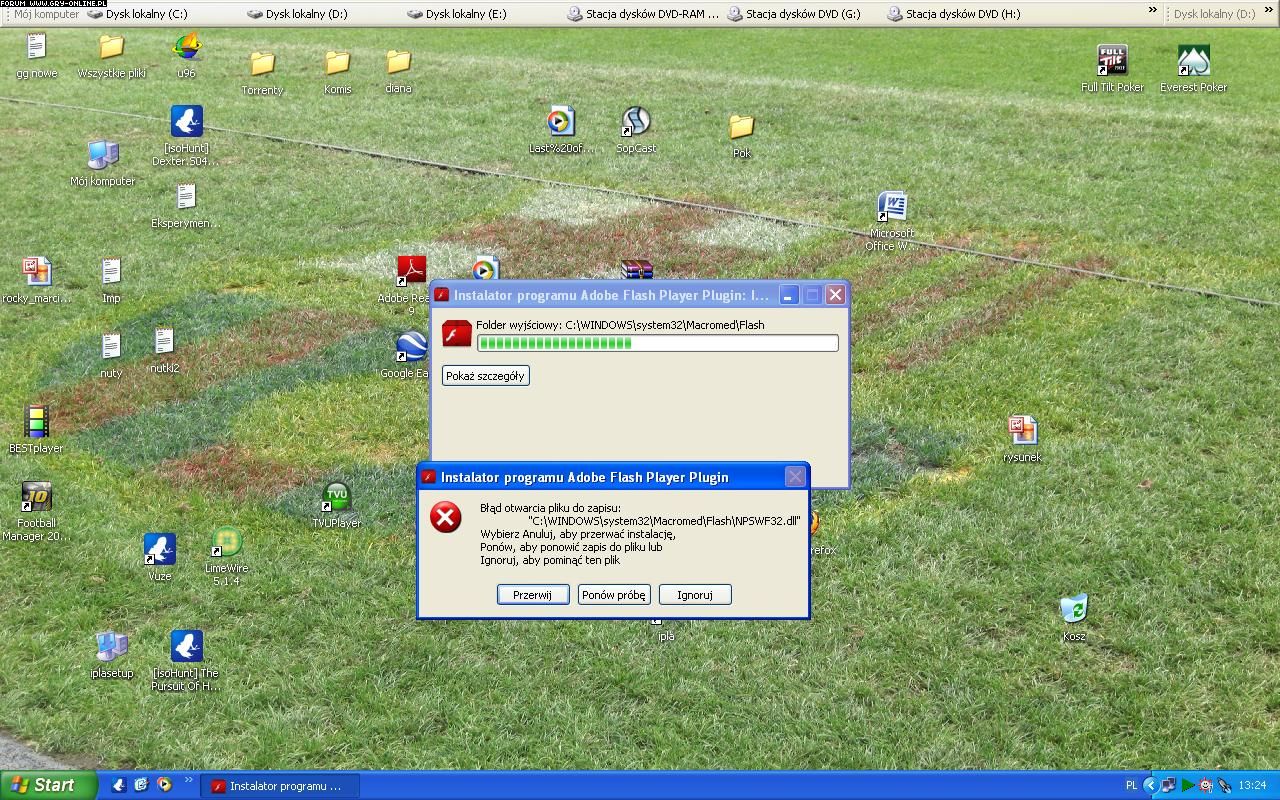Expand the Quick Launch overflow chevron

[x=188, y=781]
